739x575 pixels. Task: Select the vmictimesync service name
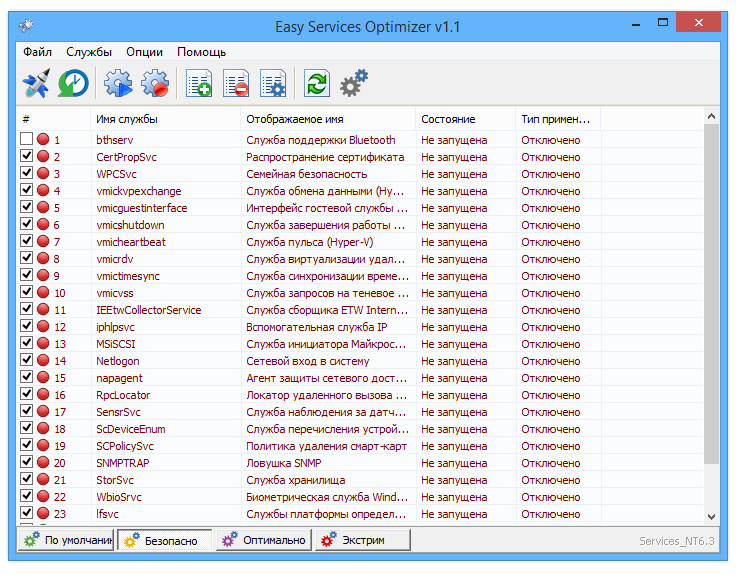tap(128, 276)
